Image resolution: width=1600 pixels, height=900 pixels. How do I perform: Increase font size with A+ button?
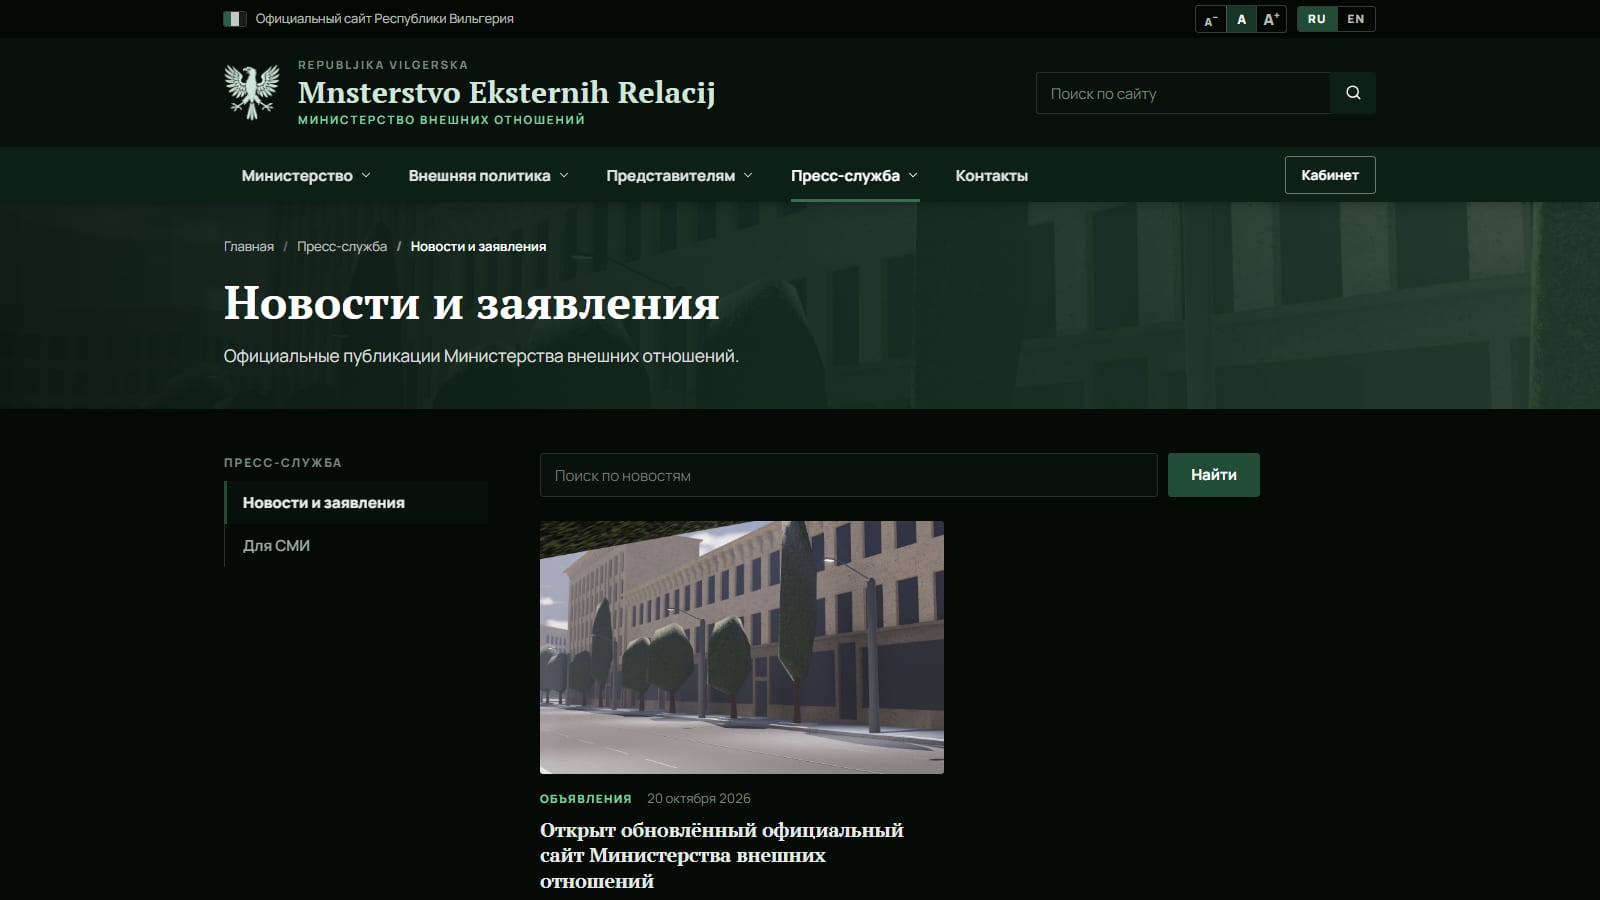coord(1271,19)
